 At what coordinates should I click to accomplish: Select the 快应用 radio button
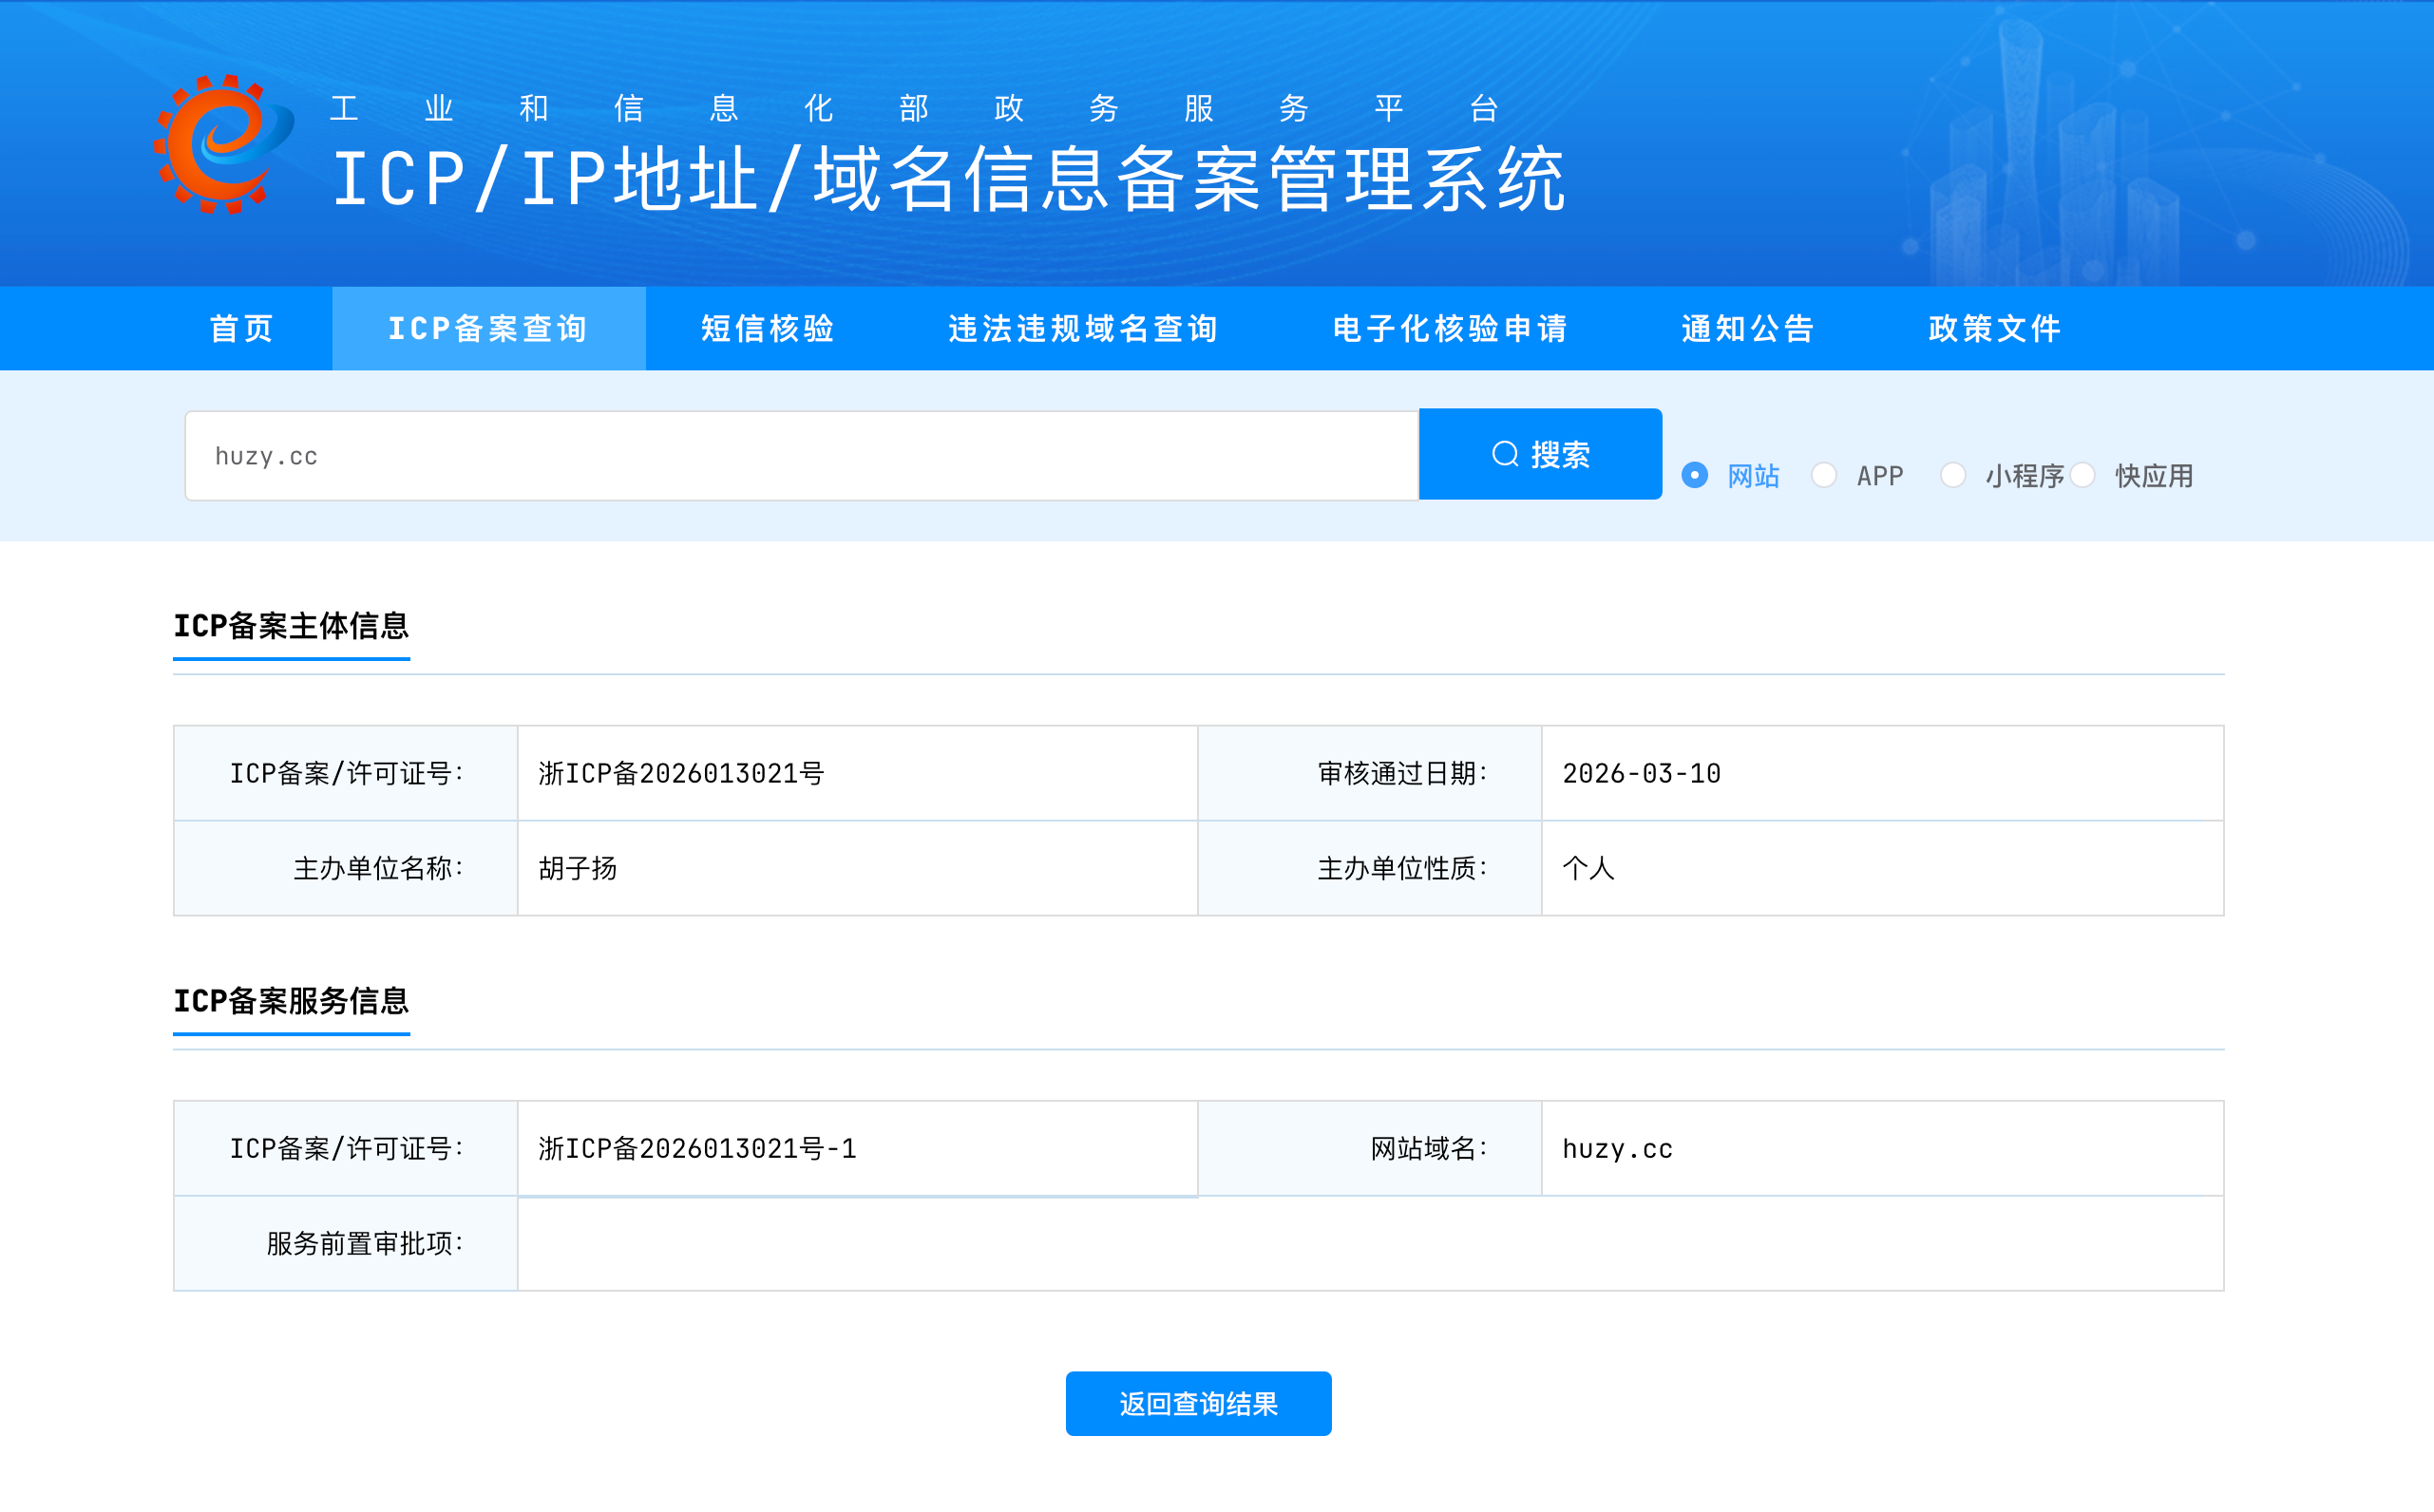coord(2082,475)
